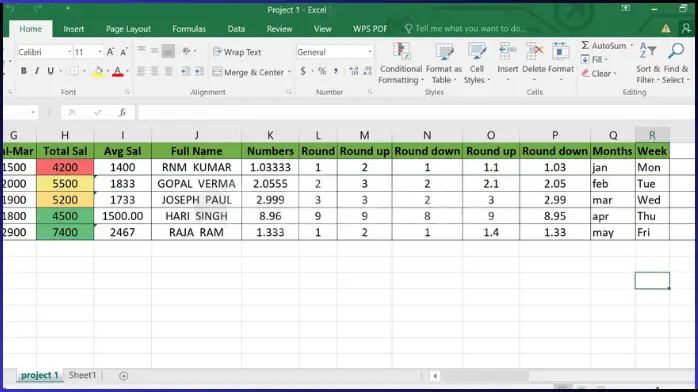
Task: Top align cell contents
Action: pyautogui.click(x=141, y=50)
